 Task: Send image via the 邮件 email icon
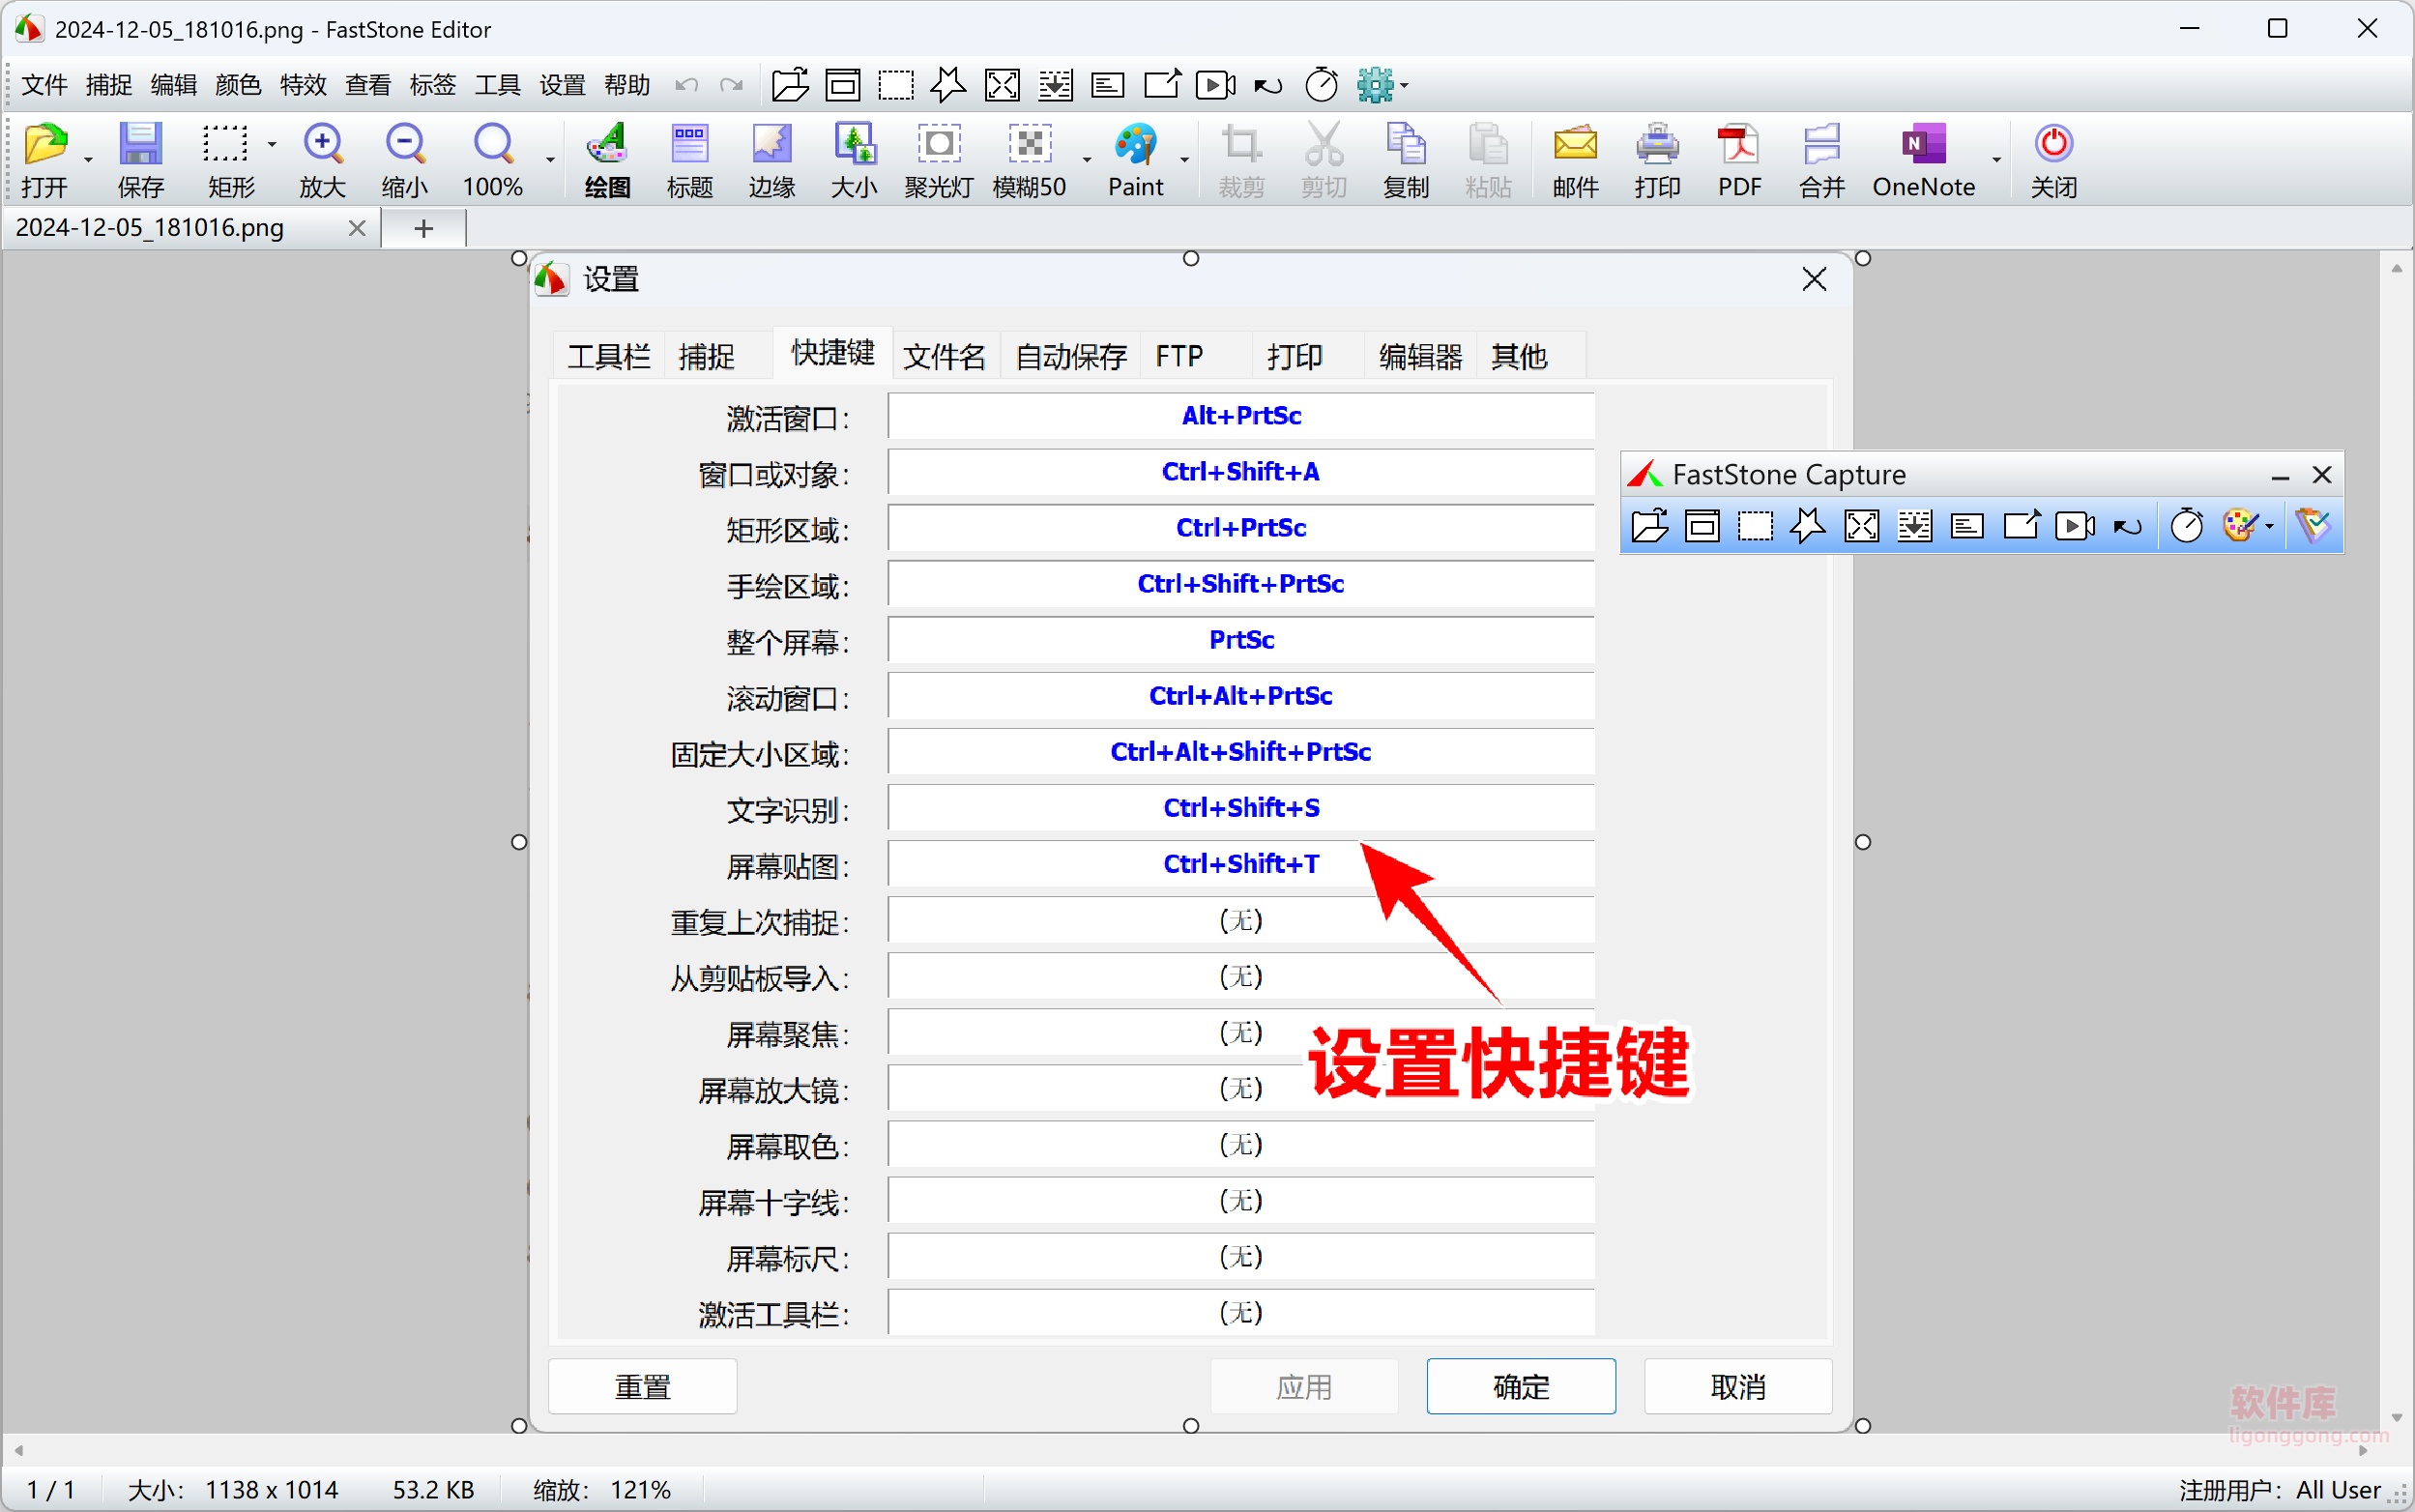coord(1574,158)
